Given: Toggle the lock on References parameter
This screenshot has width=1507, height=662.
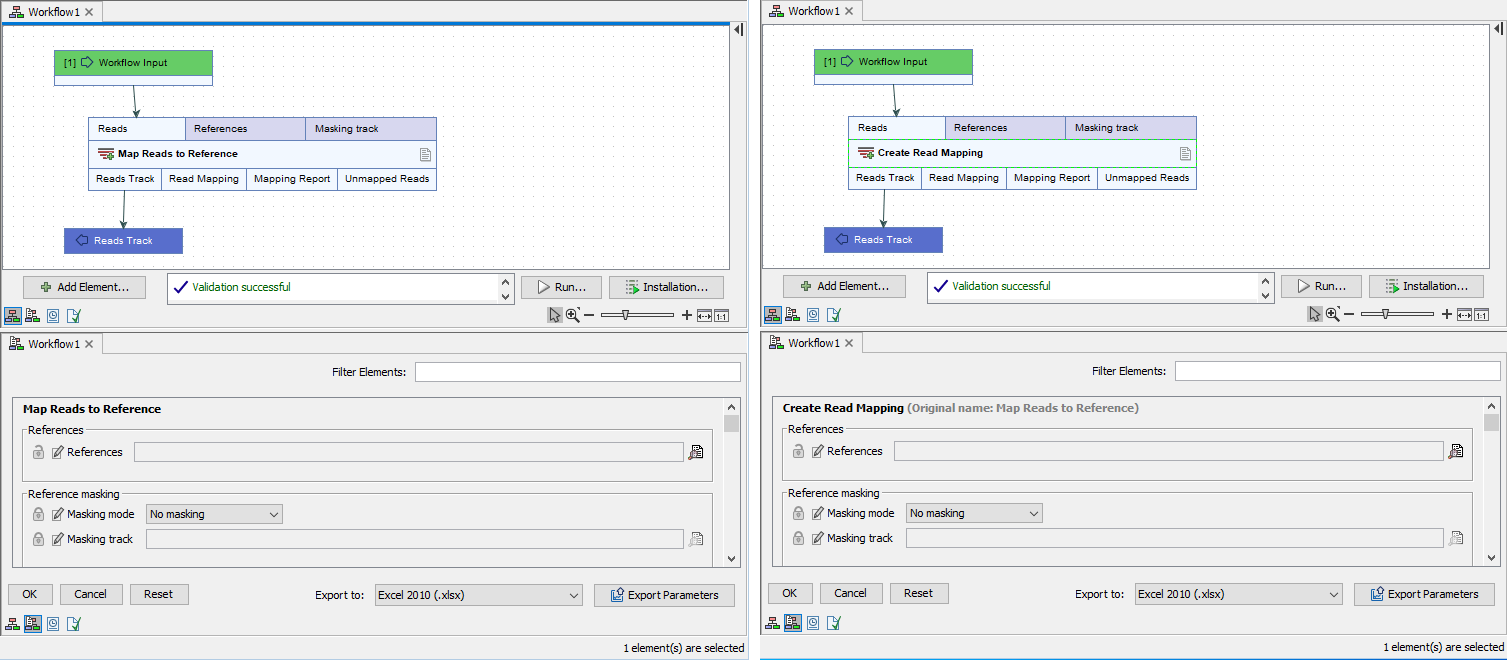Looking at the screenshot, I should coord(37,452).
